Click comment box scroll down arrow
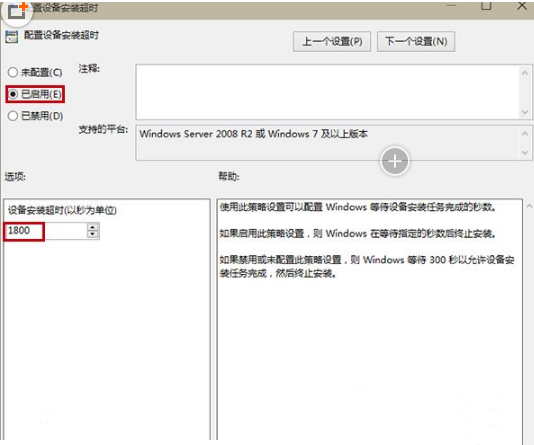Screen dimensions: 534x445 pyautogui.click(x=525, y=112)
